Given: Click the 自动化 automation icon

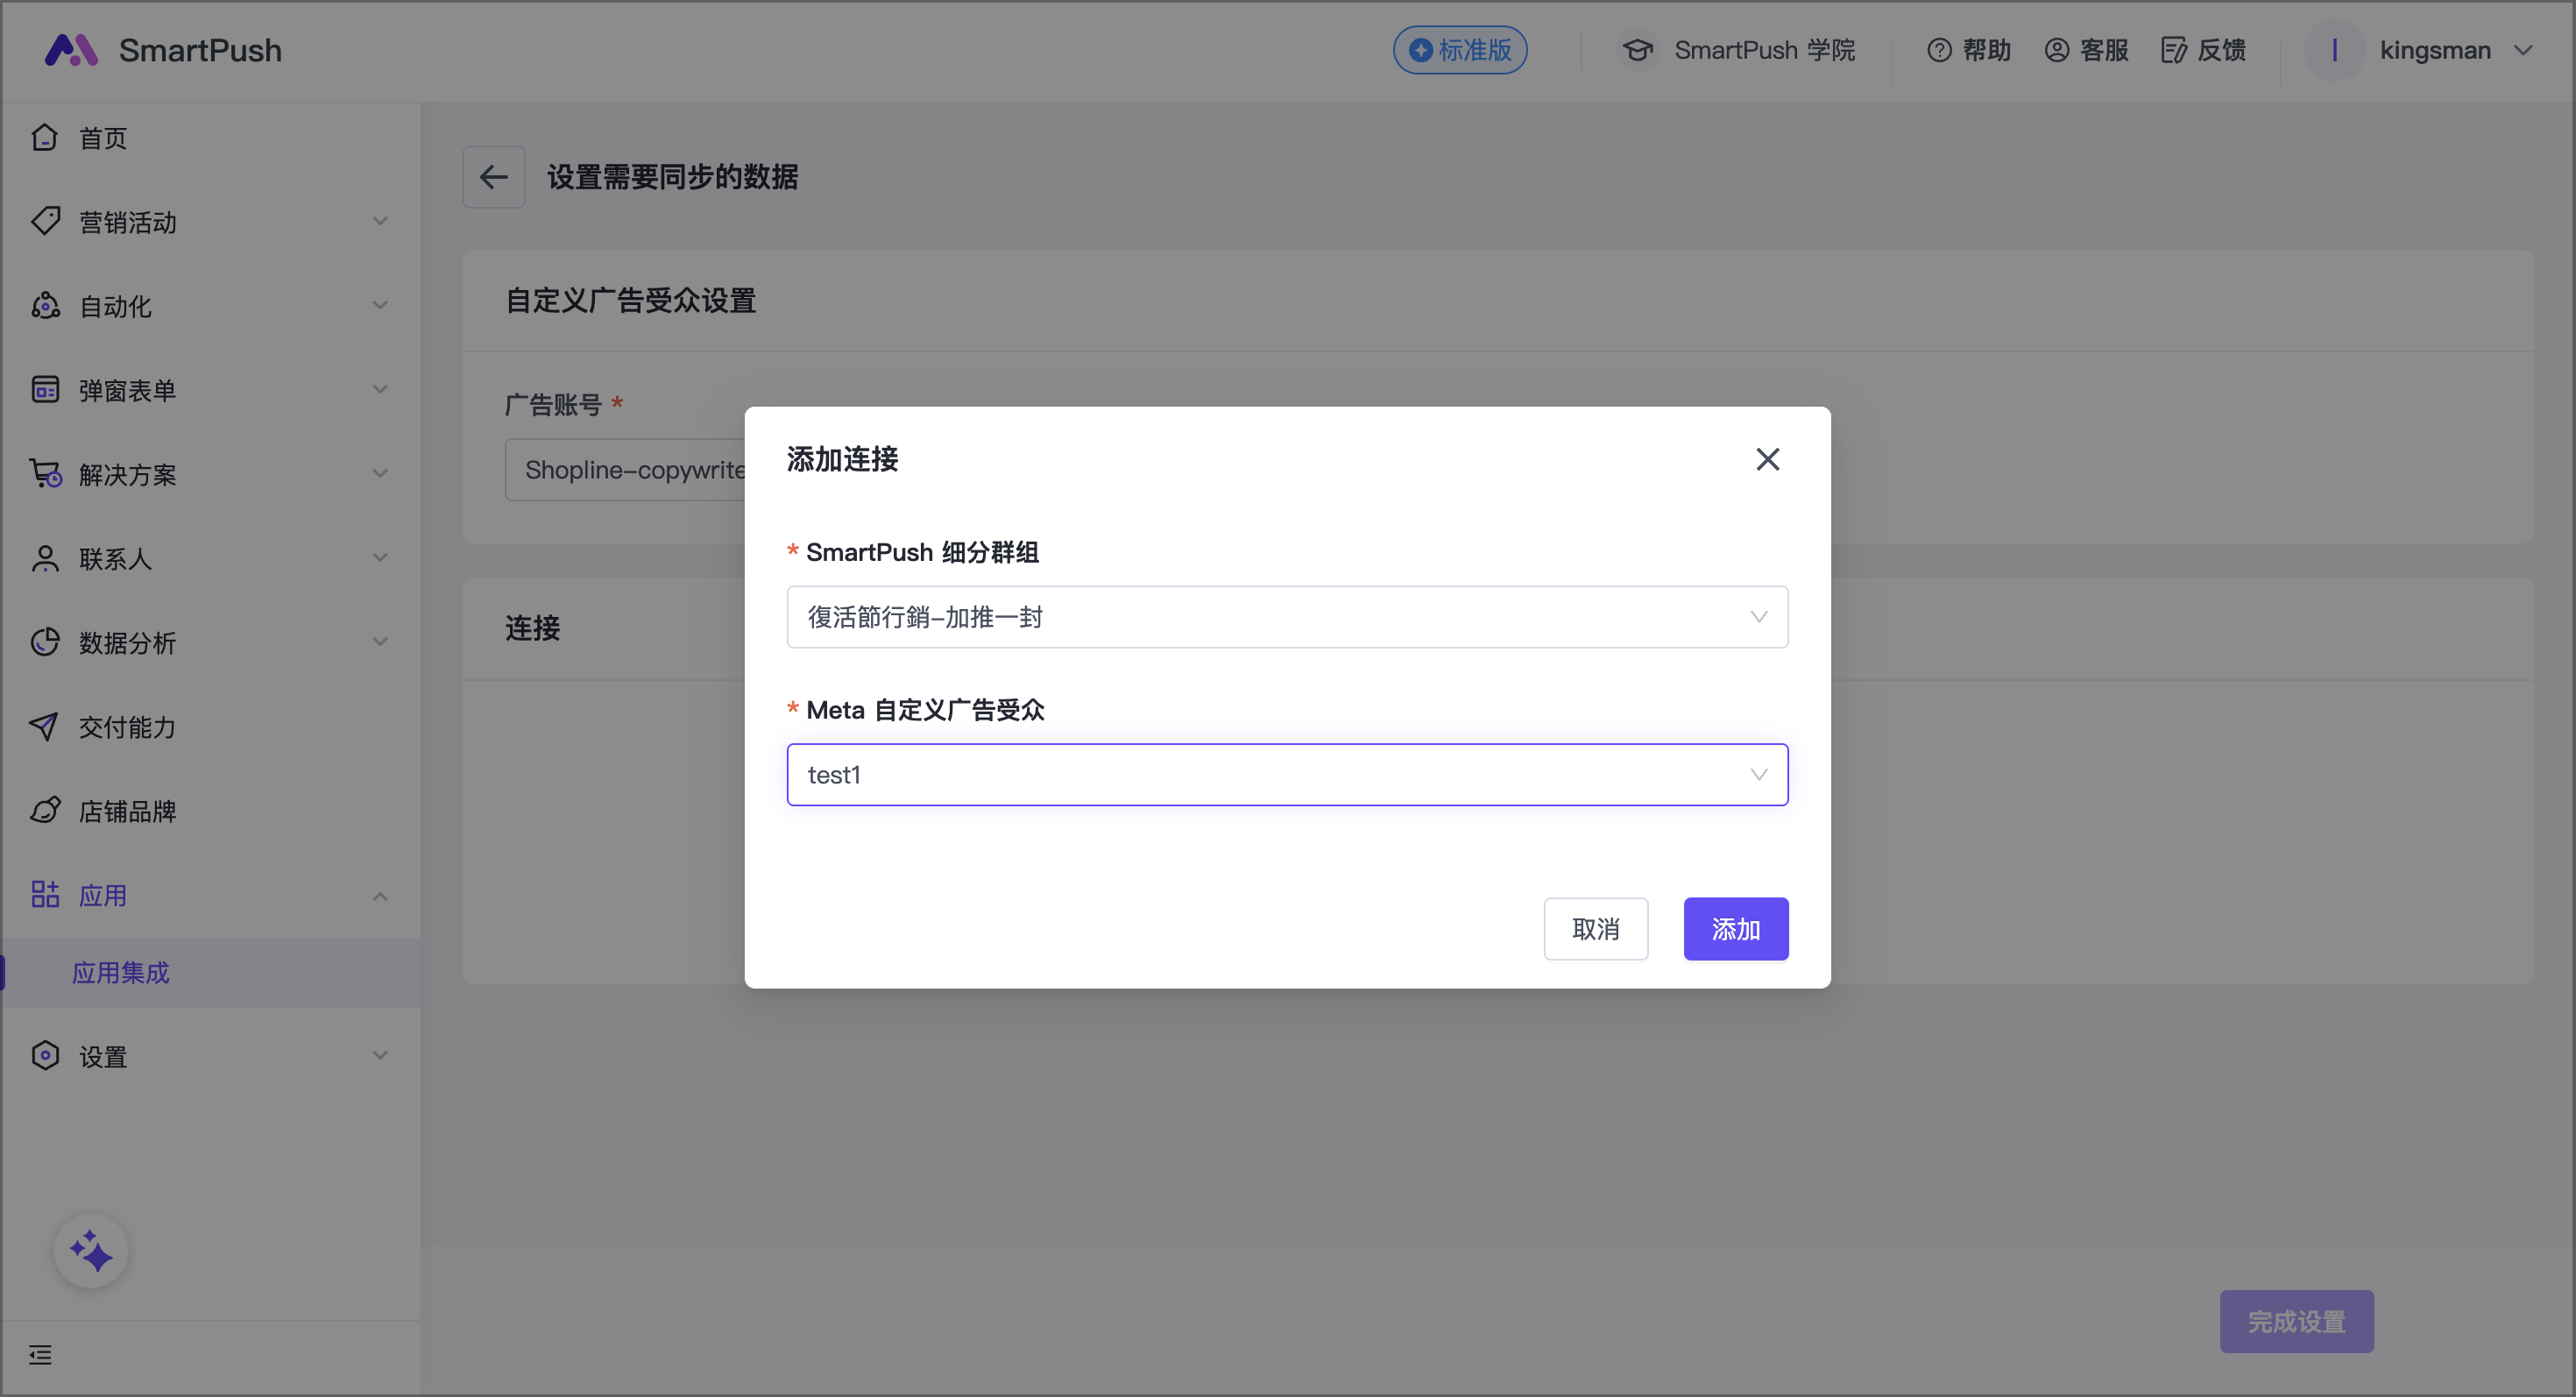Looking at the screenshot, I should (x=45, y=305).
